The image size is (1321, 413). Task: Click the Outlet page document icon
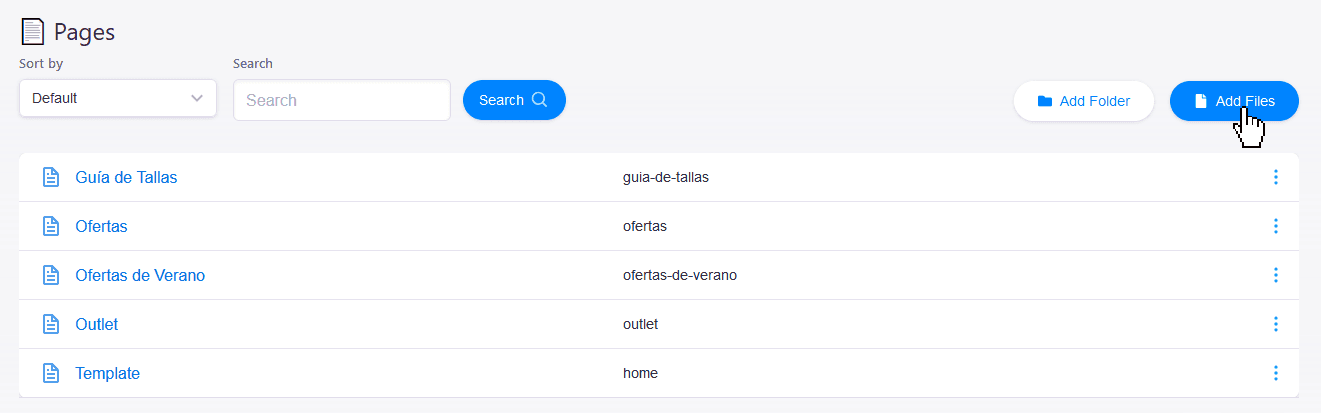pos(51,324)
